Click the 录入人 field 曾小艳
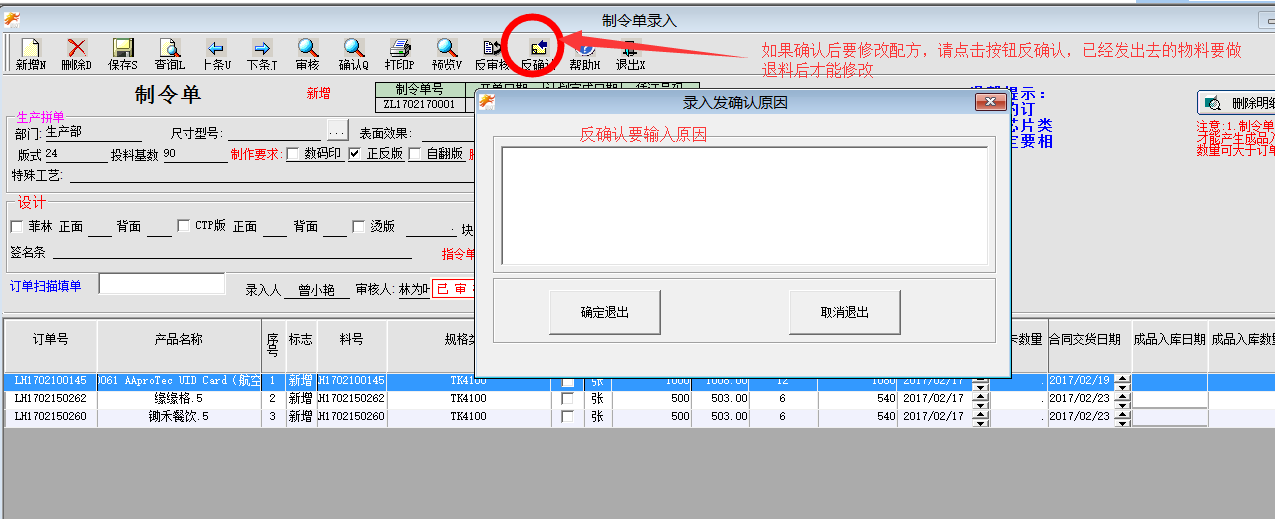Viewport: 1275px width, 519px height. coord(316,290)
